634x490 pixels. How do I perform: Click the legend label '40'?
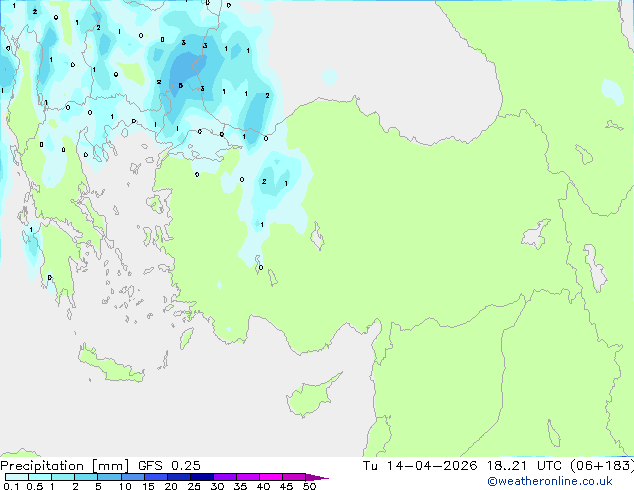(263, 486)
